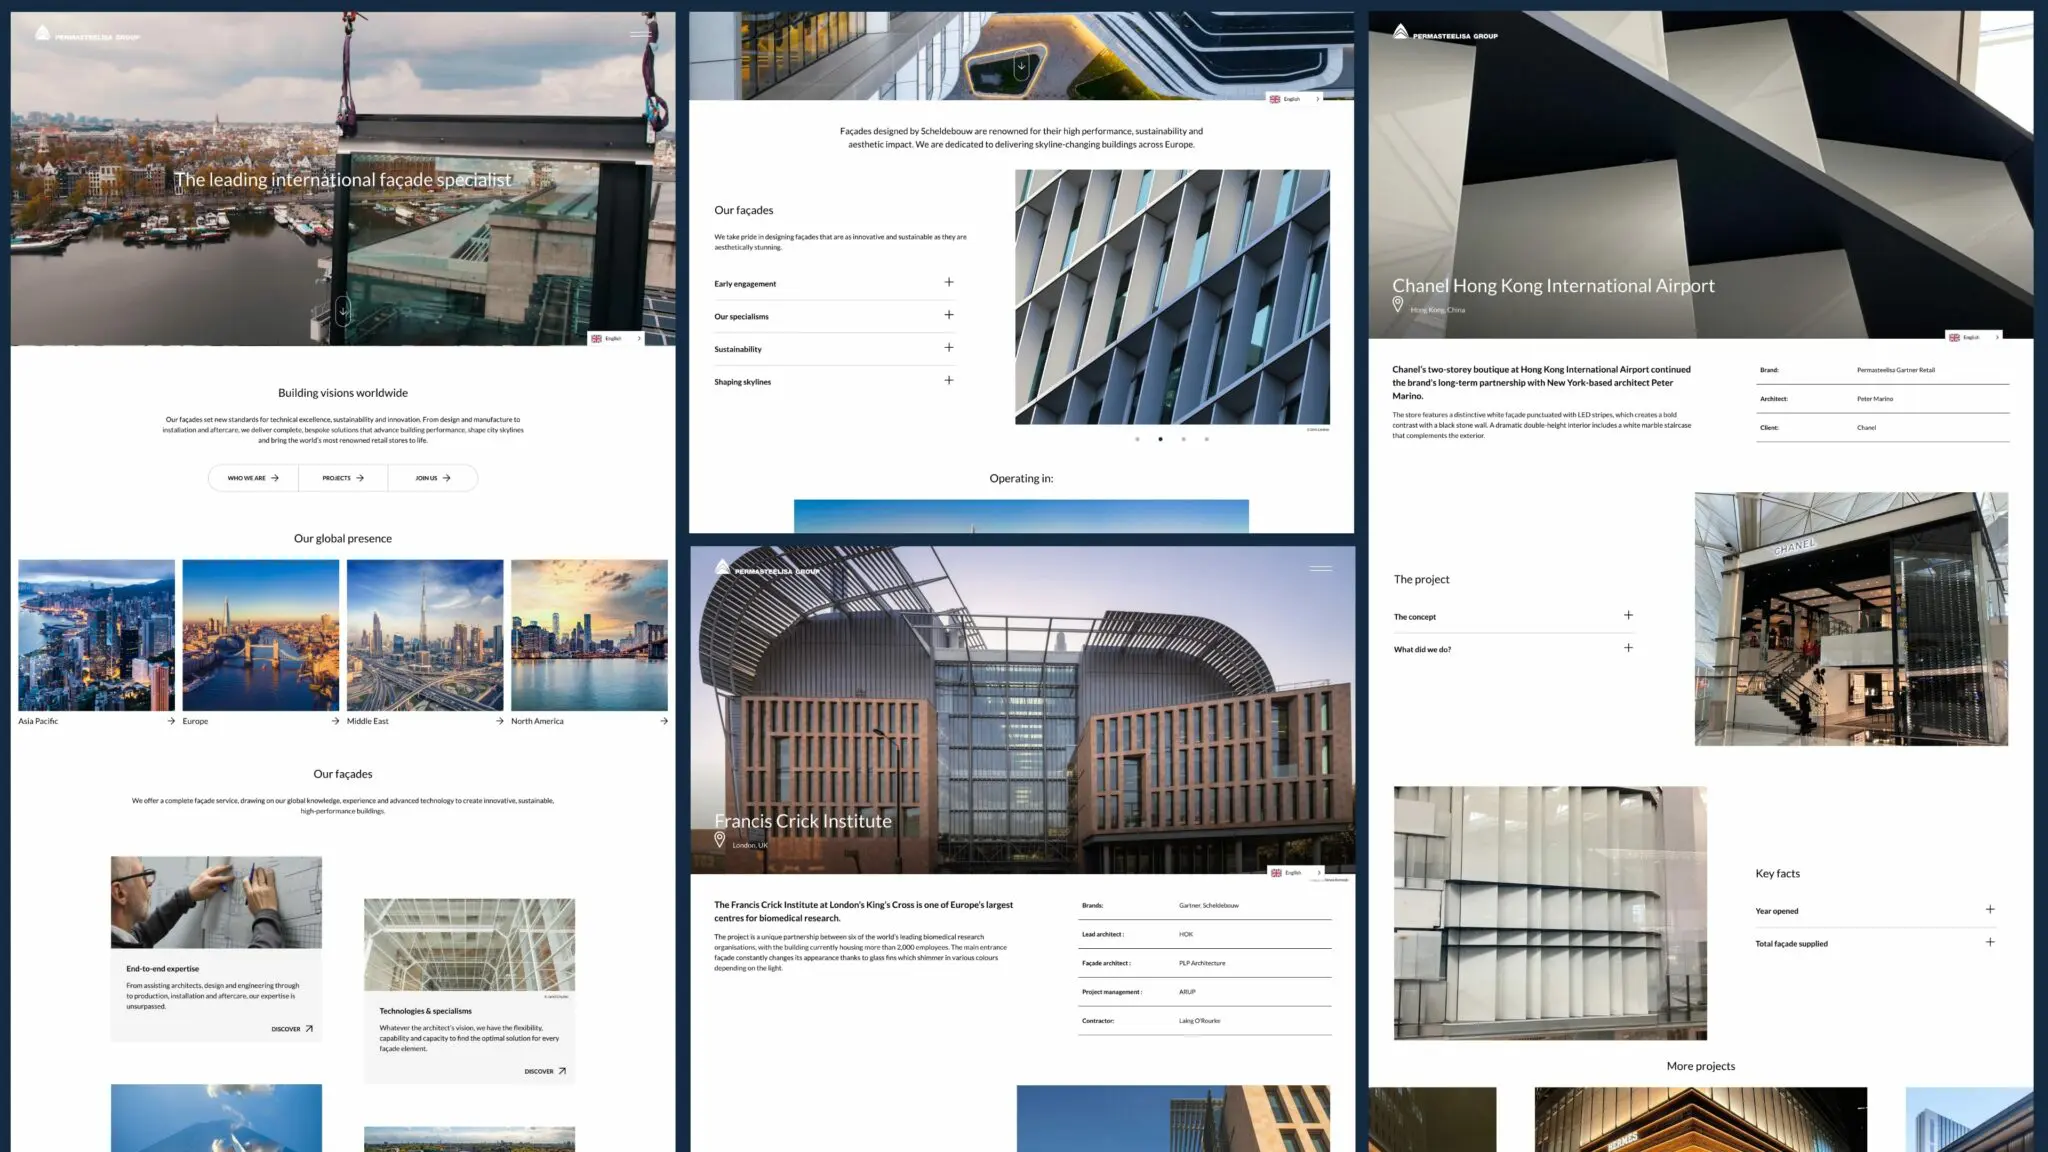Viewport: 2048px width, 1152px height.
Task: Expand the 'Early engagement' item
Action: coord(948,282)
